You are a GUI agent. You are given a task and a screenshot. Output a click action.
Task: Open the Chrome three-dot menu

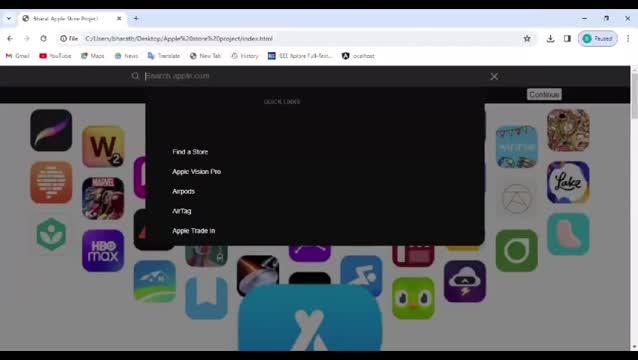pyautogui.click(x=628, y=39)
